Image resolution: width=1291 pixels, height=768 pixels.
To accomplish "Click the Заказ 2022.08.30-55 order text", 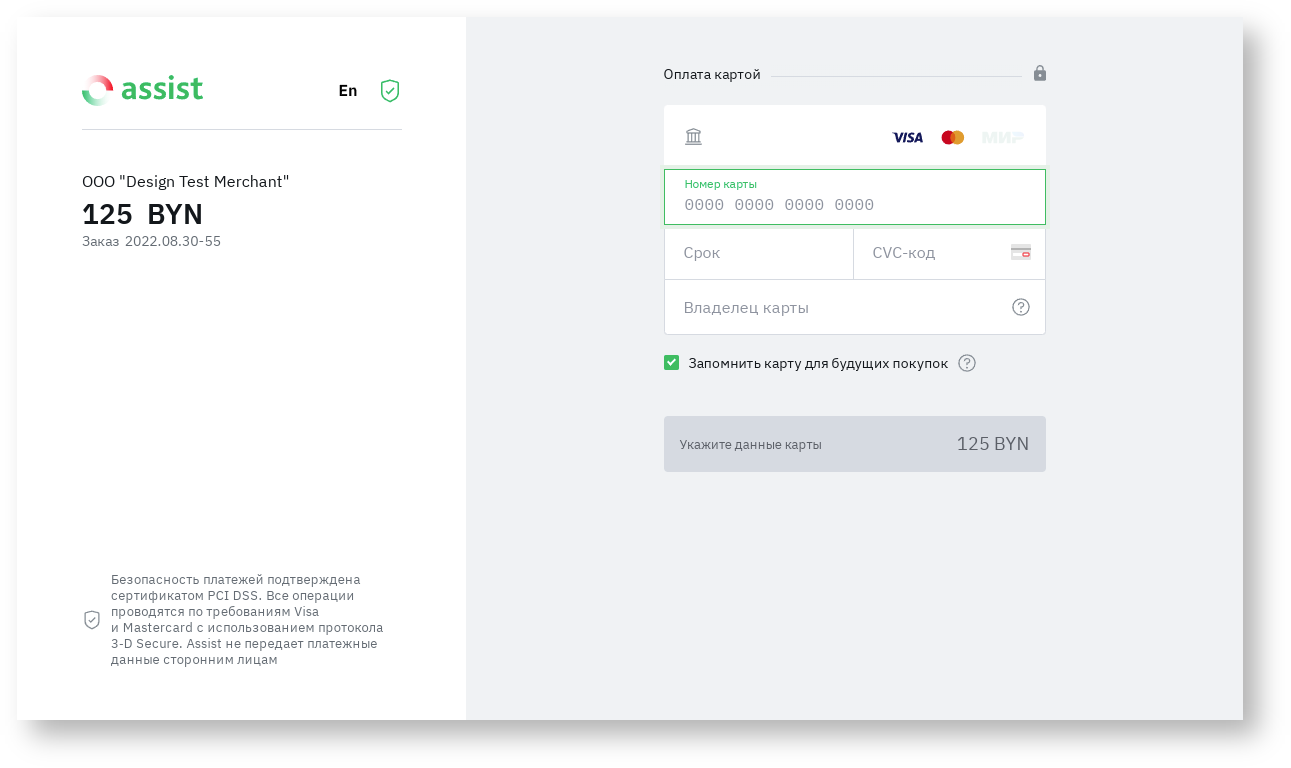I will coord(151,241).
